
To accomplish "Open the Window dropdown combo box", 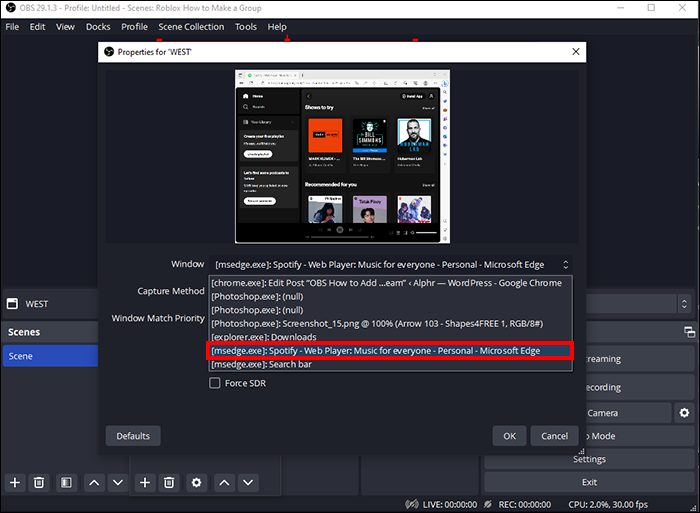I will [390, 265].
